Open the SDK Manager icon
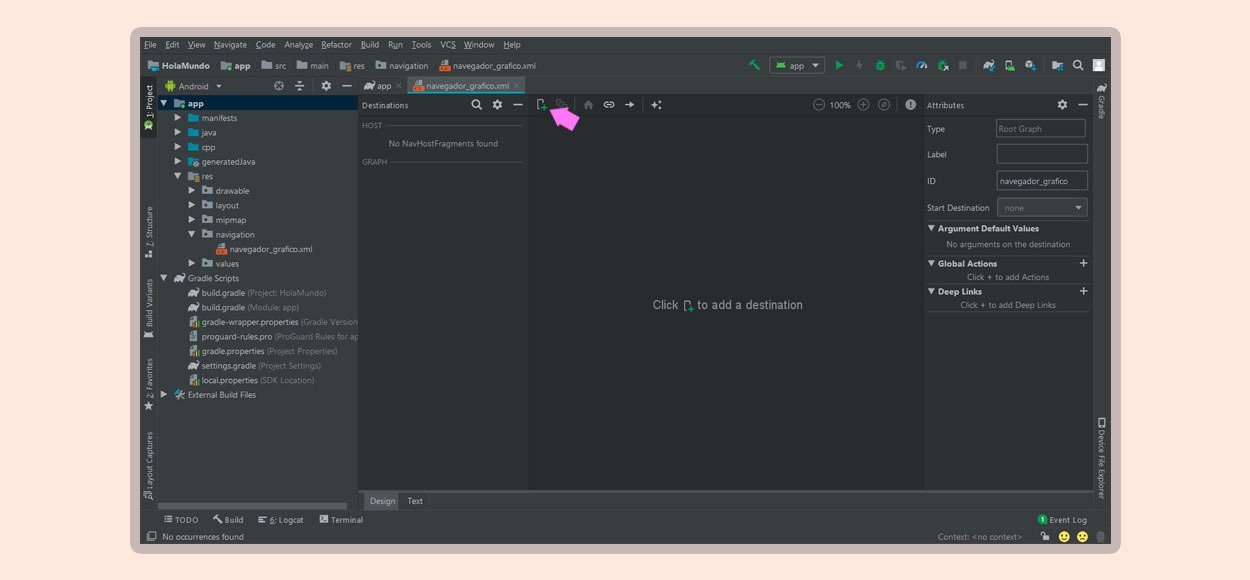This screenshot has height=580, width=1250. [x=1030, y=65]
